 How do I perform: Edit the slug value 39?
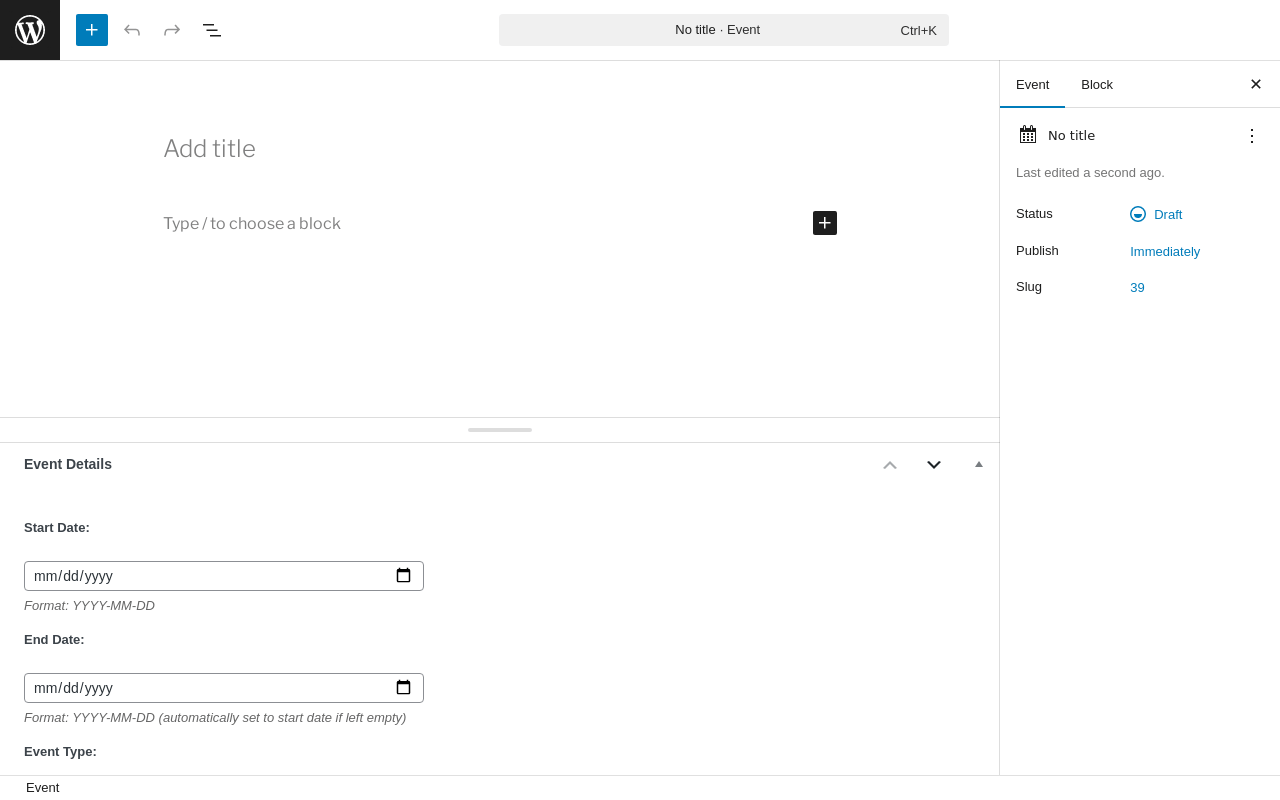pyautogui.click(x=1137, y=287)
